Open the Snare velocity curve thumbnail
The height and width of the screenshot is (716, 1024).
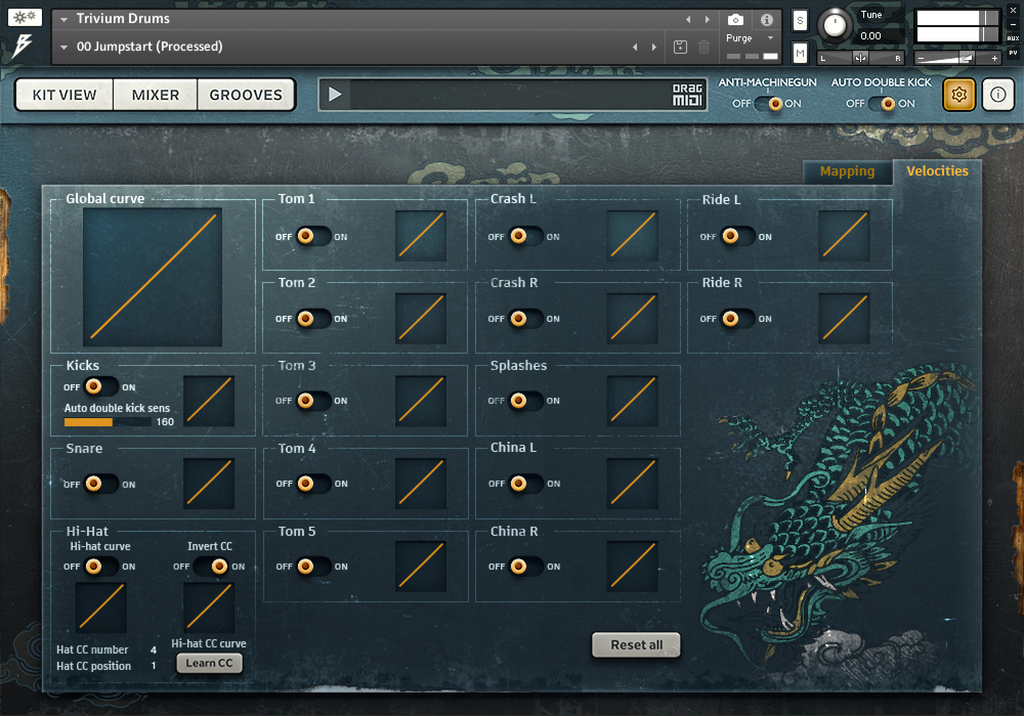[x=208, y=483]
